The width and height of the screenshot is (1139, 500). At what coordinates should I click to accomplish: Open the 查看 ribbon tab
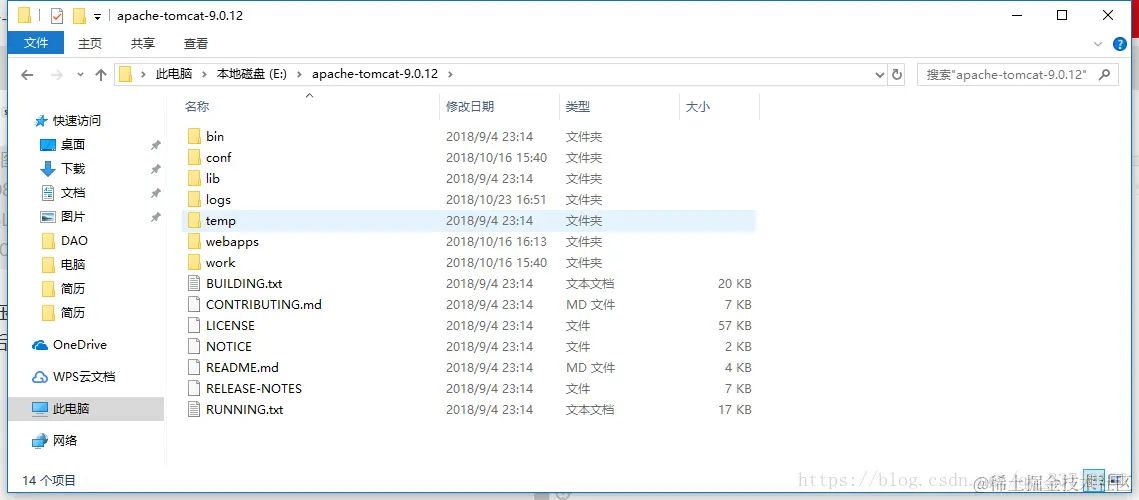tap(196, 44)
